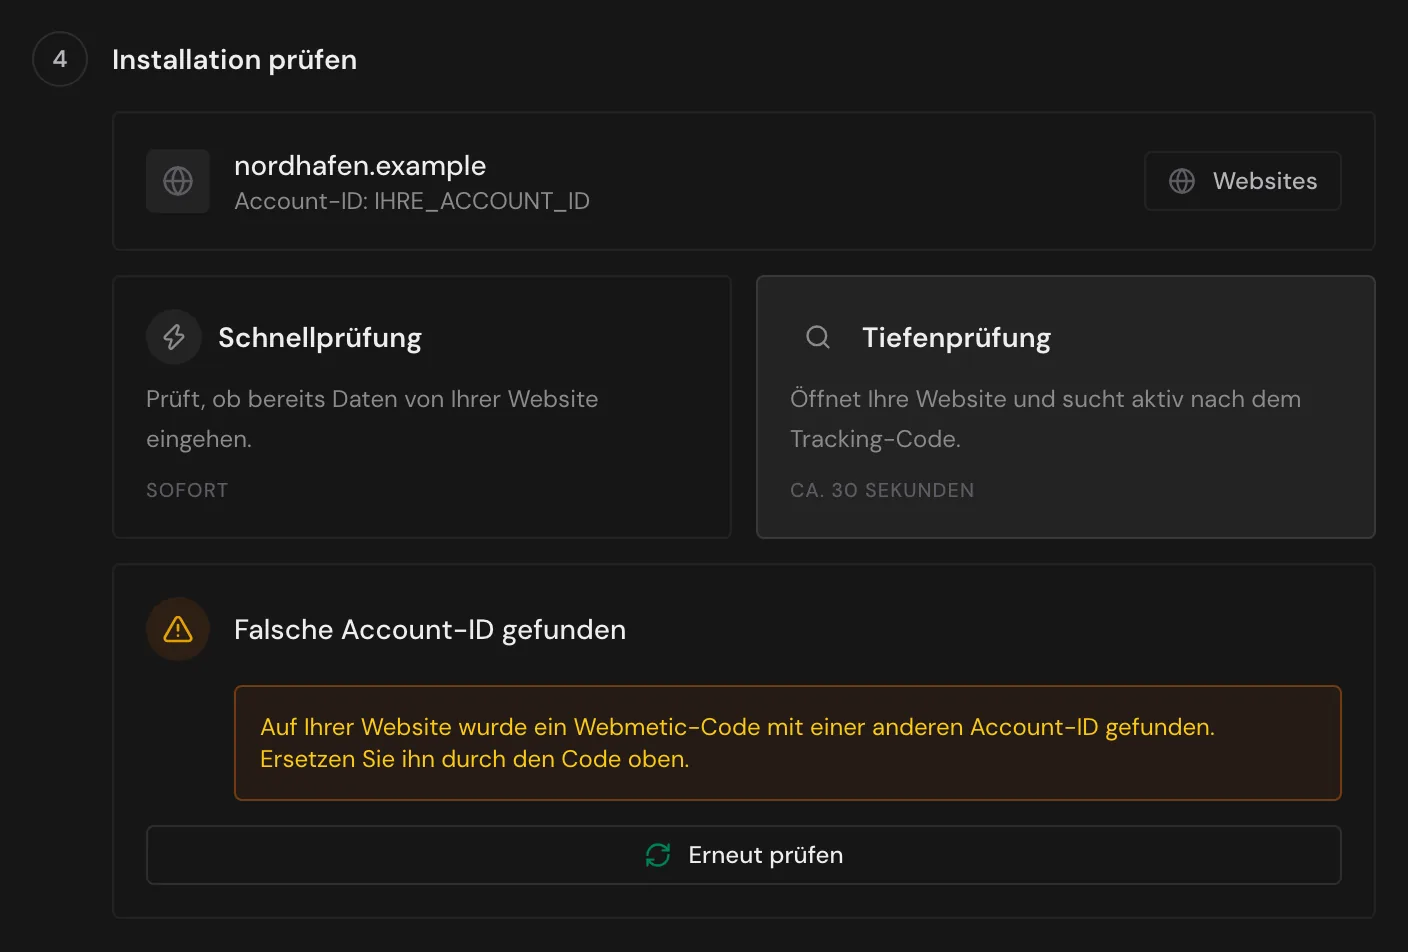
Task: Open the Websites button
Action: 1242,181
